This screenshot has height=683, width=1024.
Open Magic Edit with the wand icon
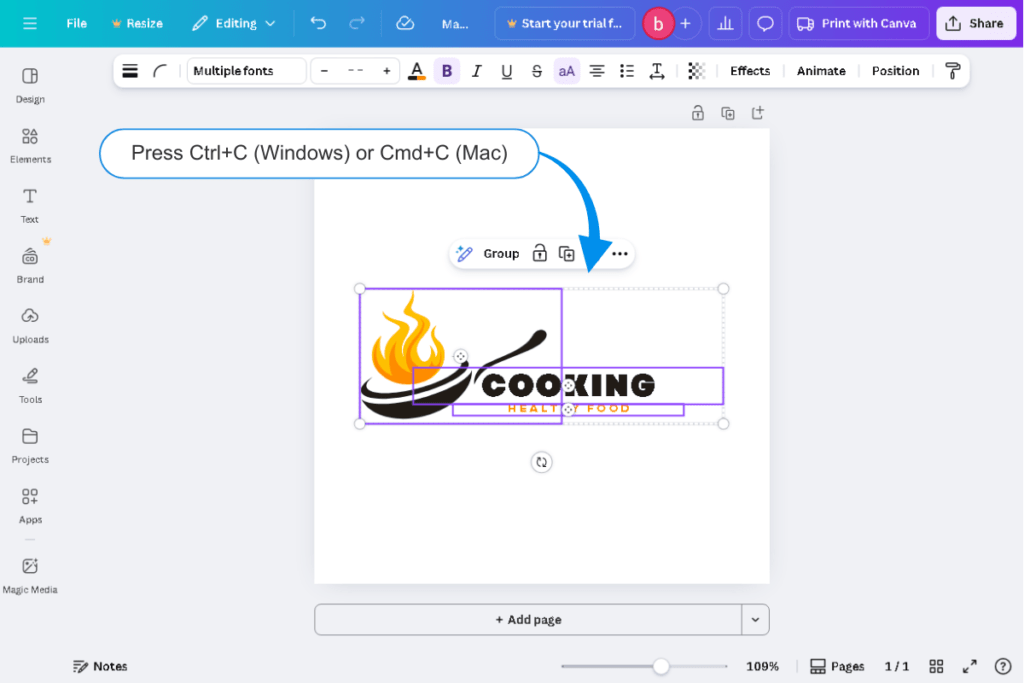[x=463, y=253]
